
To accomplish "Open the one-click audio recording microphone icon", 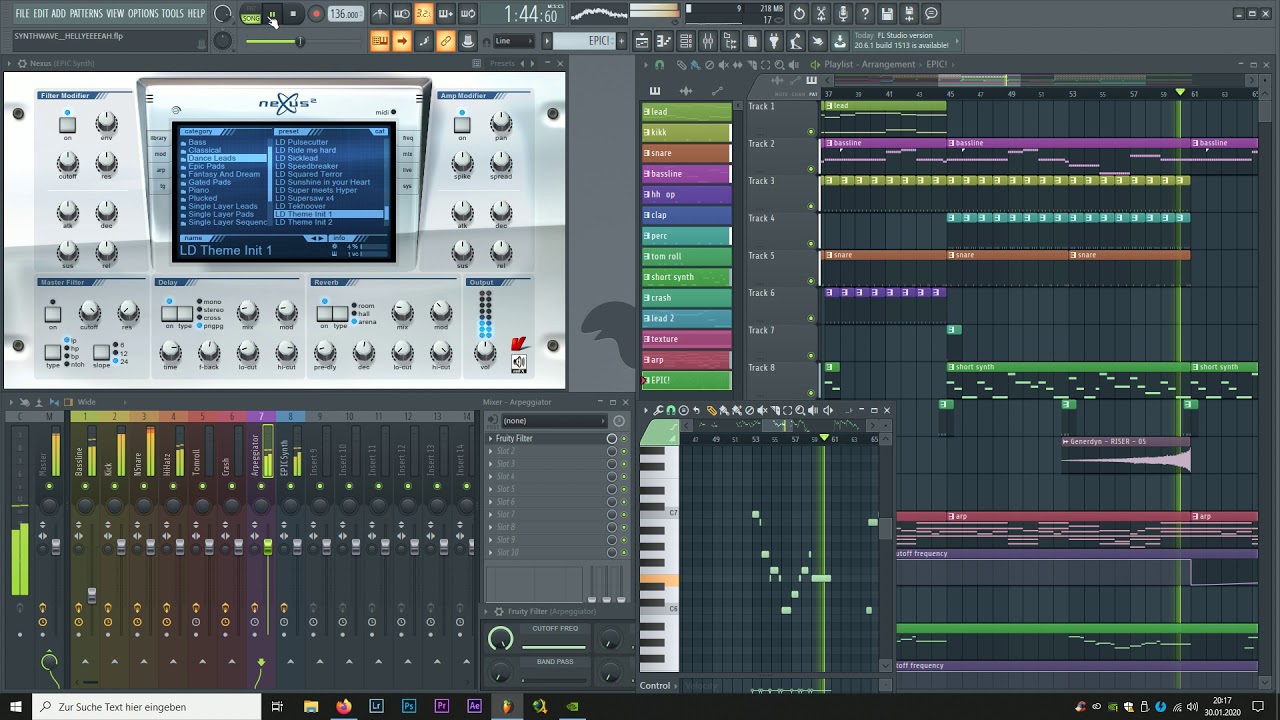I will [x=843, y=14].
